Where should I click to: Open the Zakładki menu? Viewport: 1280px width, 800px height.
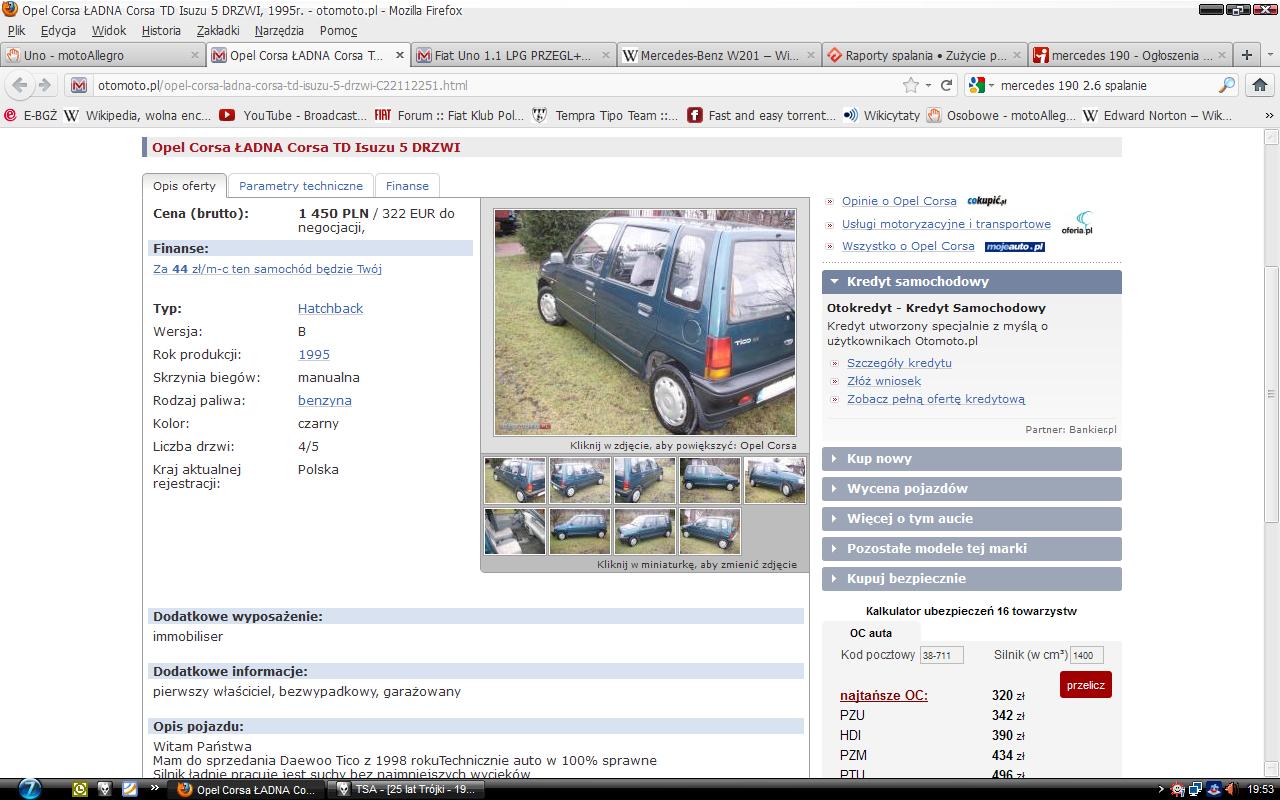click(218, 31)
